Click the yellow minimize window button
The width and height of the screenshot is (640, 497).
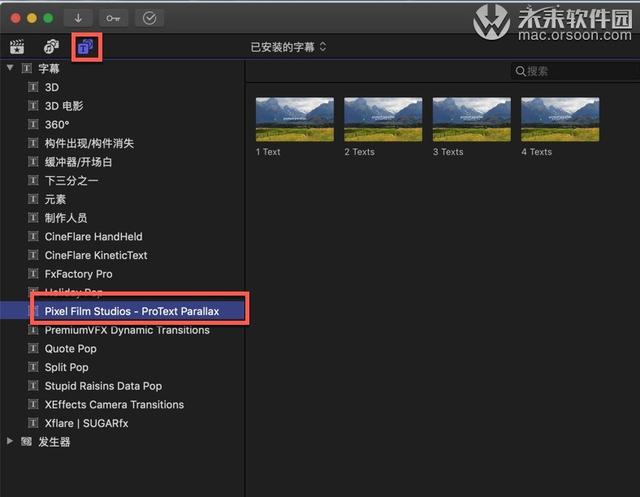(32, 18)
